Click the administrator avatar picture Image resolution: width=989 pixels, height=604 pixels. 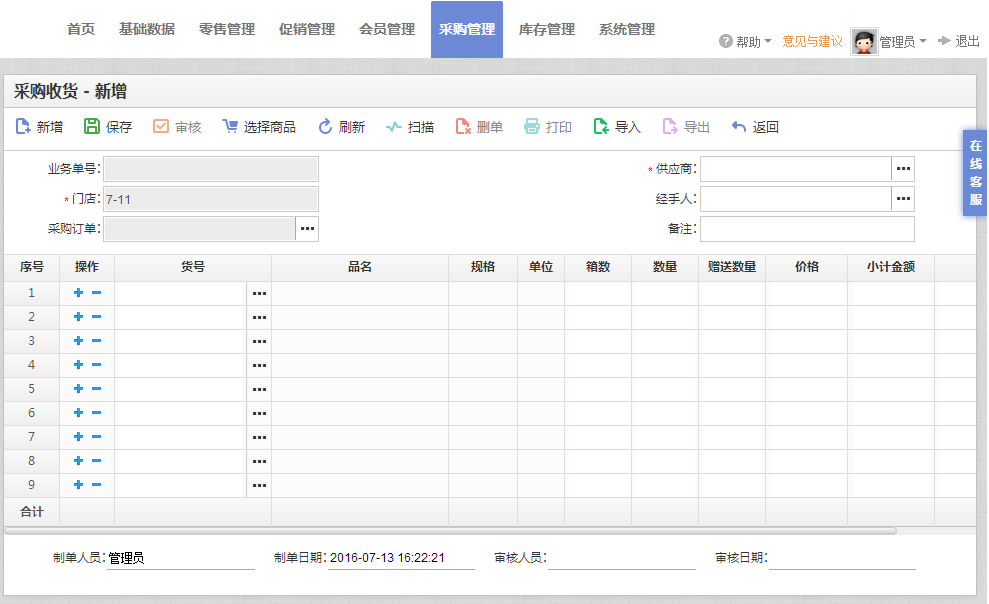[863, 42]
